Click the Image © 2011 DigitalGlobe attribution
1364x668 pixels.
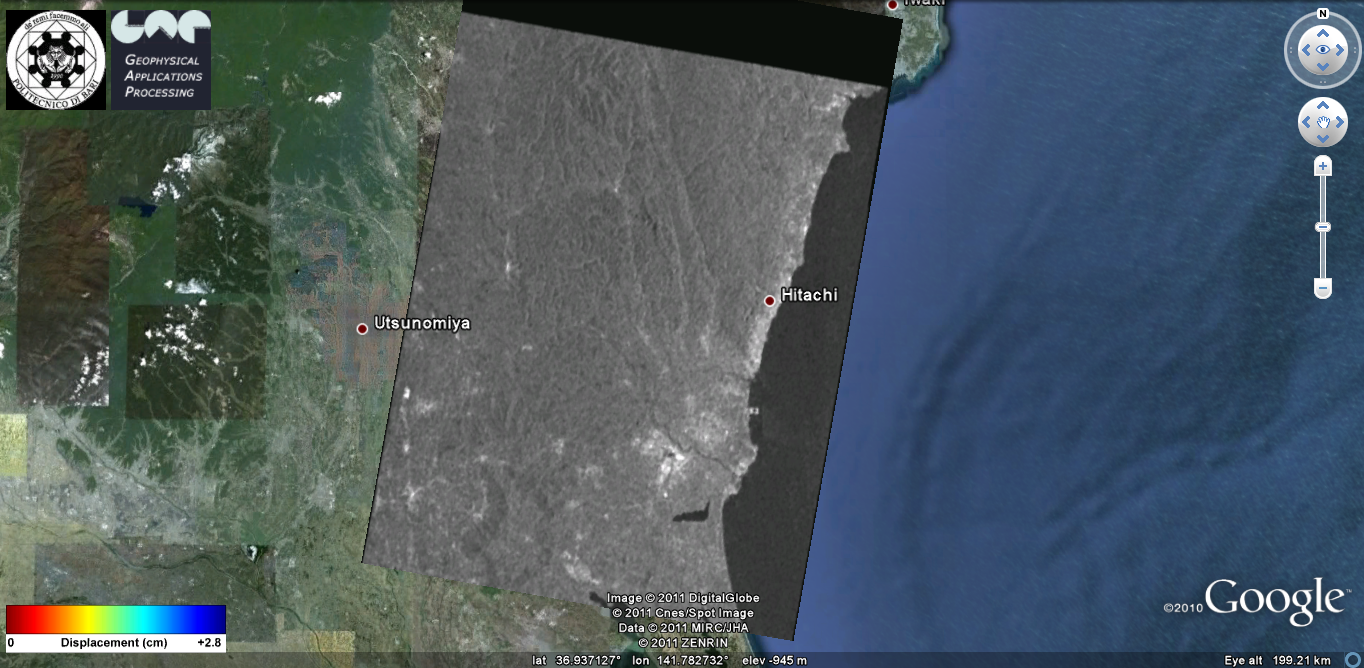pos(683,598)
